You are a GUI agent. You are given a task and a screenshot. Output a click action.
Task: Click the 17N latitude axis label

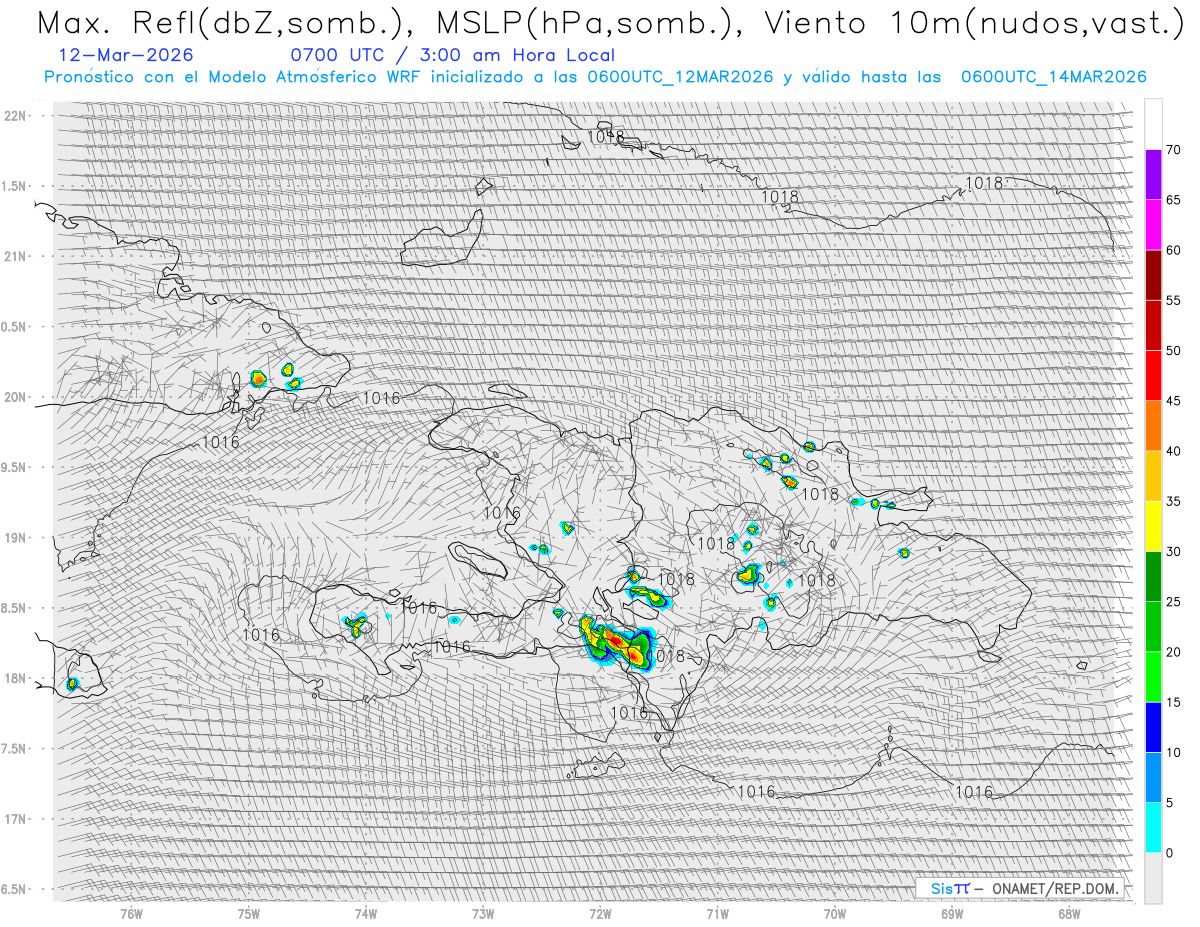[x=14, y=819]
